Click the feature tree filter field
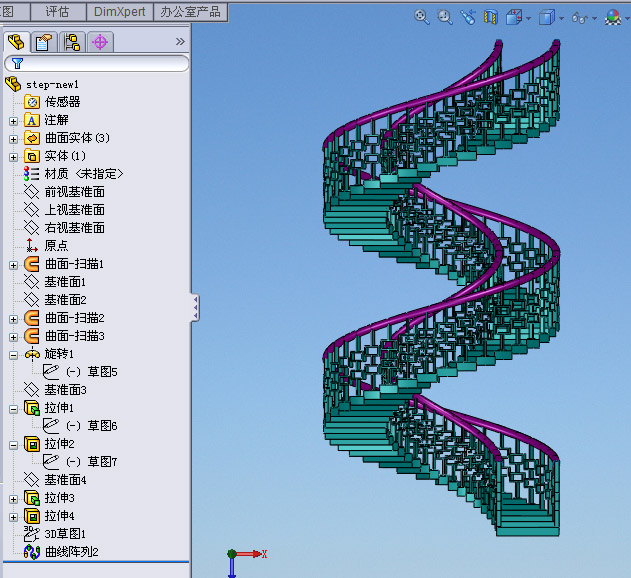This screenshot has height=578, width=631. point(97,63)
